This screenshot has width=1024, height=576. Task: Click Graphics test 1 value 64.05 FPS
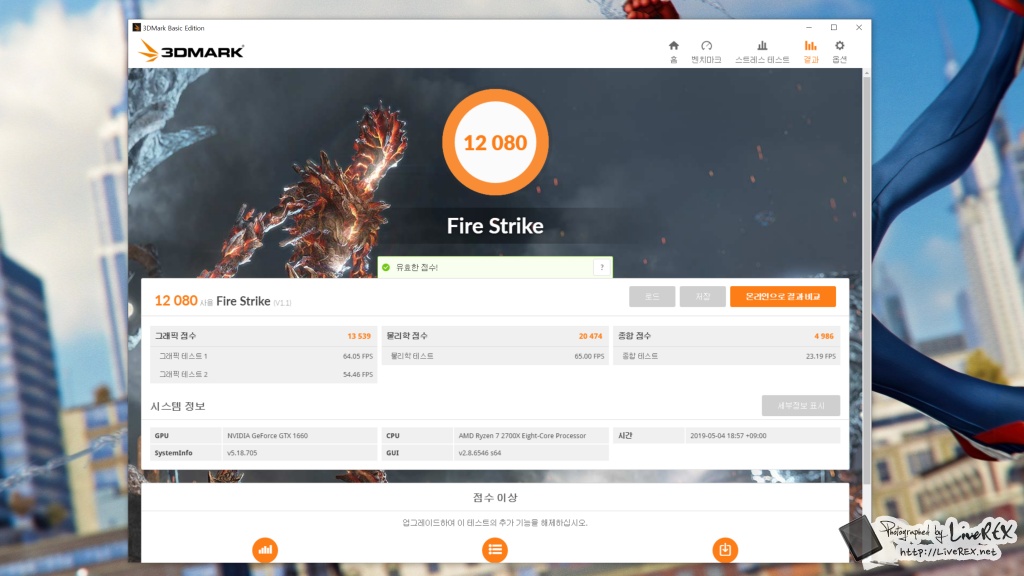(x=358, y=357)
